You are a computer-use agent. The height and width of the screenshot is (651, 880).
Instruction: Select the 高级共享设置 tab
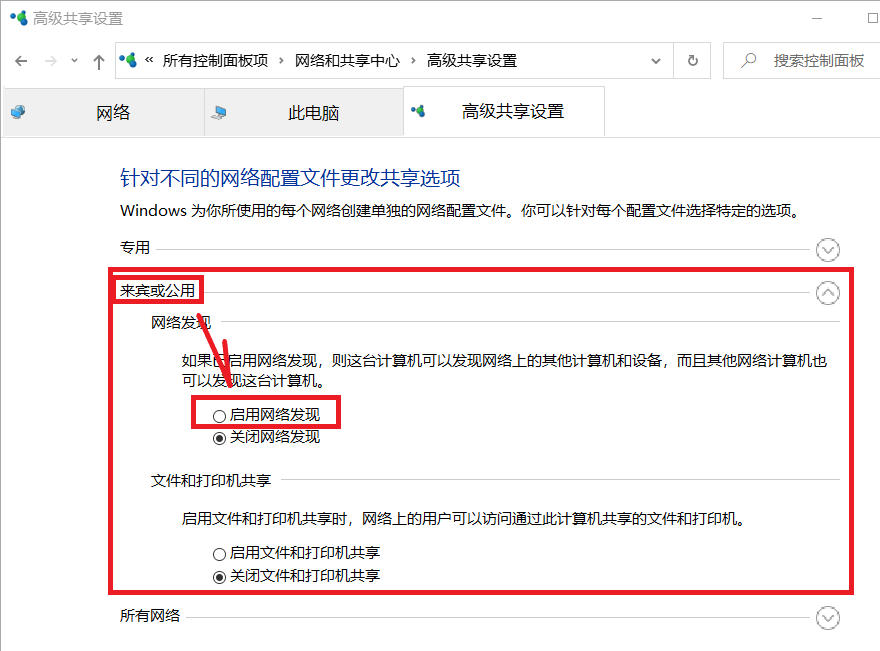coord(504,111)
